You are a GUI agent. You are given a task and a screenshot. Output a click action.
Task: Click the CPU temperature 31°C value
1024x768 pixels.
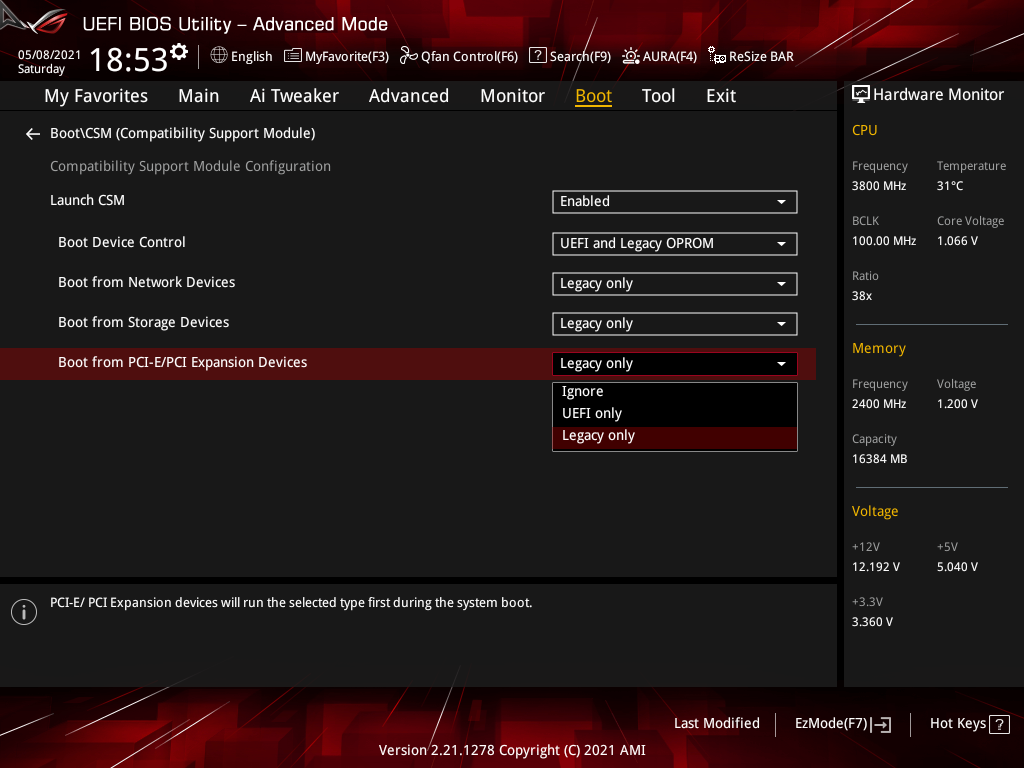pos(950,186)
